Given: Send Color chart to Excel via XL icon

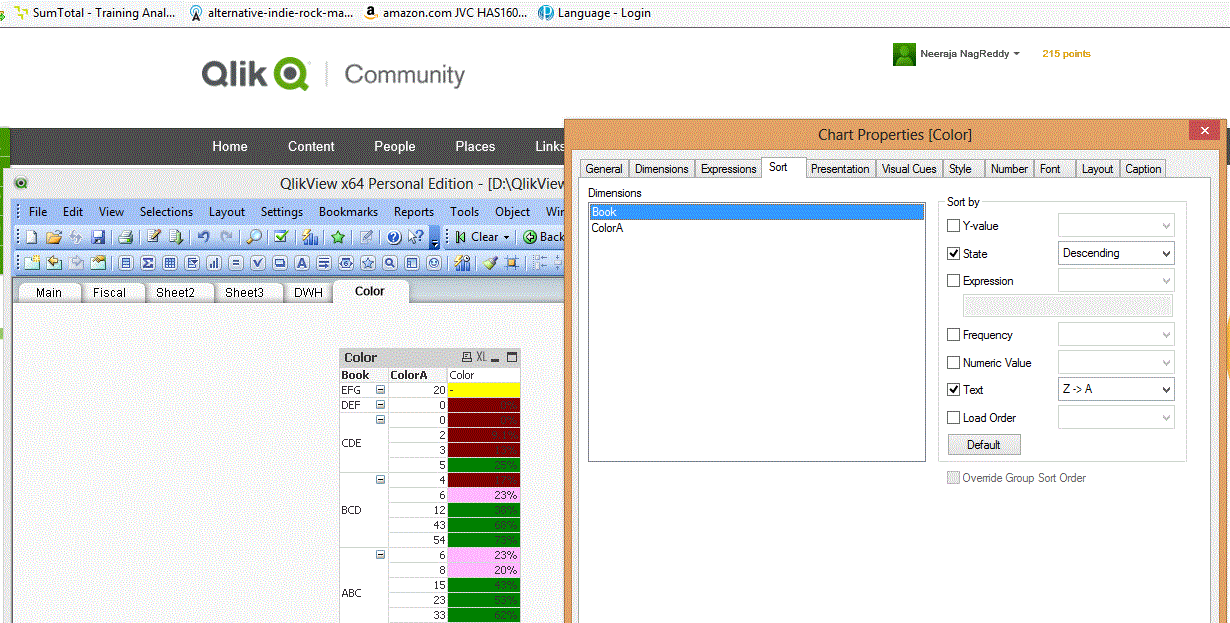Looking at the screenshot, I should tap(481, 357).
